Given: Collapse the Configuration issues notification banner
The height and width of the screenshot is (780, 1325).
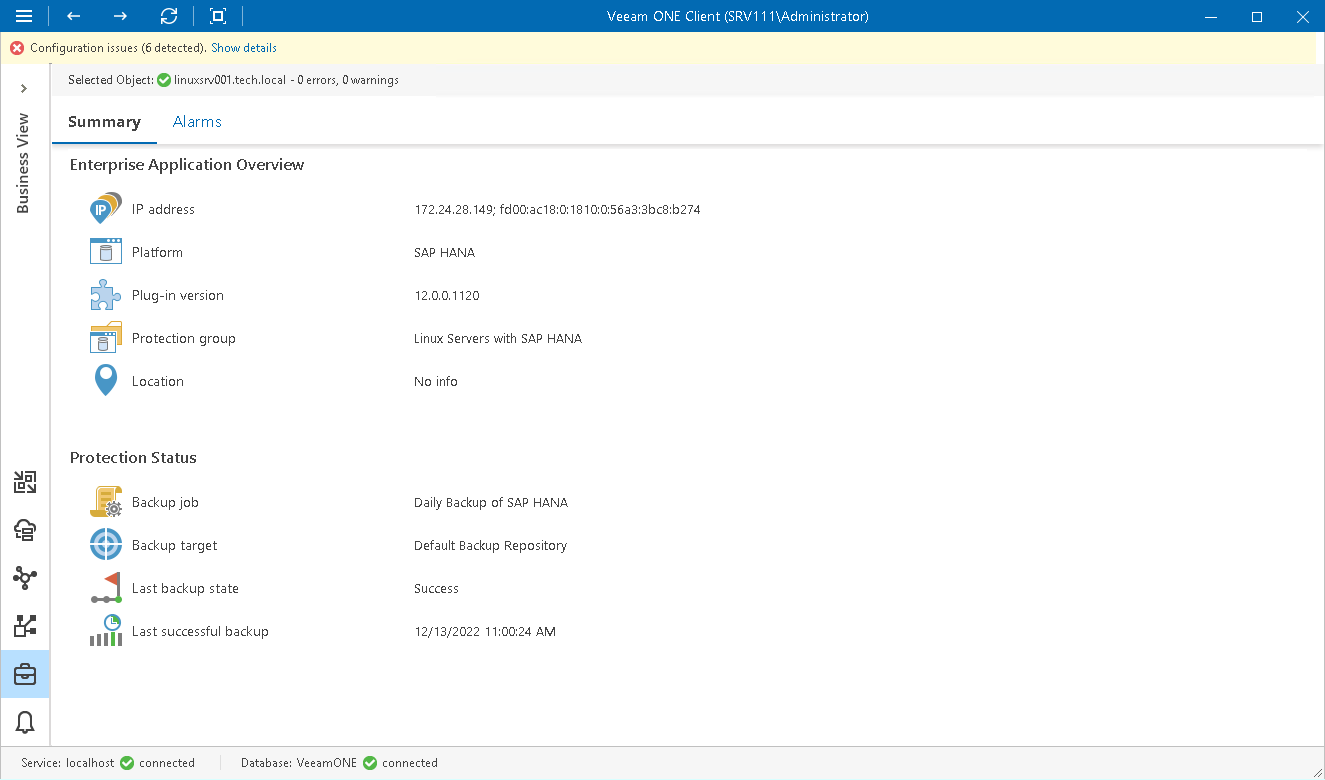Looking at the screenshot, I should point(16,47).
